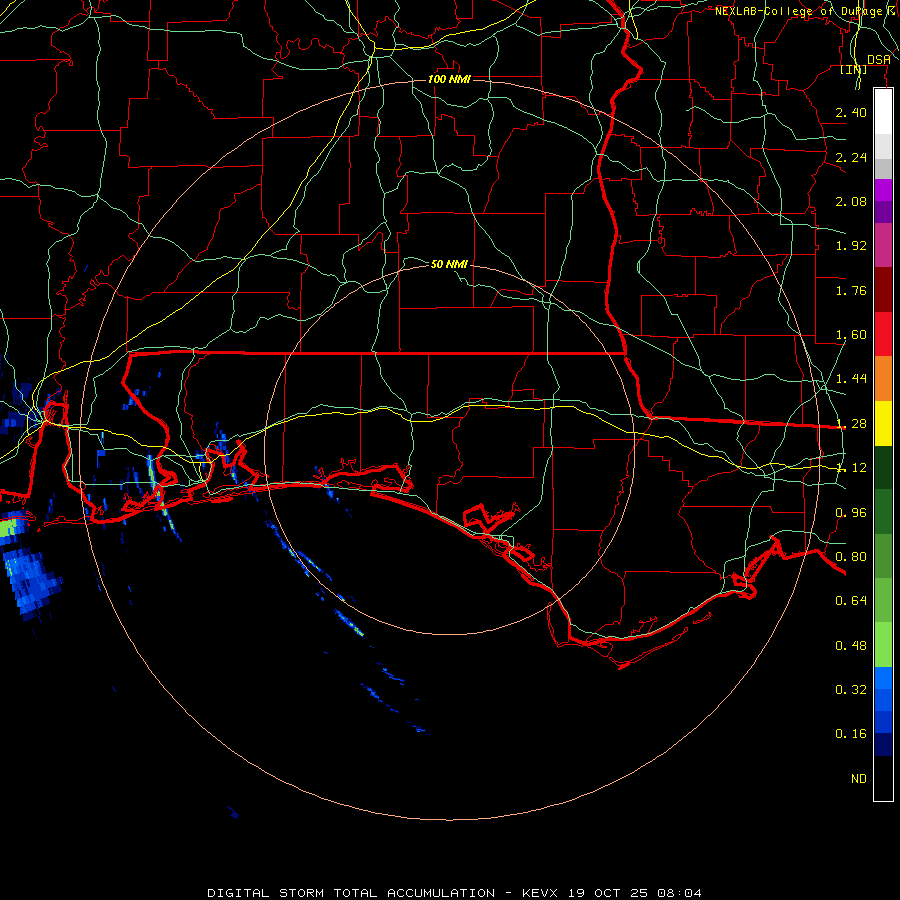Pick the bright magenta legend swatch
The height and width of the screenshot is (900, 900).
coord(883,190)
